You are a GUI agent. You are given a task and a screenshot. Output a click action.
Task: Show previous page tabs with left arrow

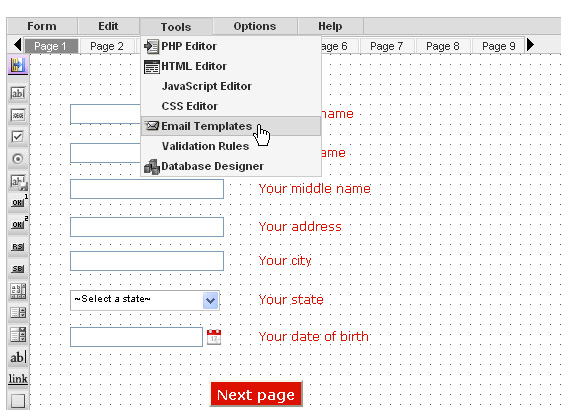(x=17, y=45)
